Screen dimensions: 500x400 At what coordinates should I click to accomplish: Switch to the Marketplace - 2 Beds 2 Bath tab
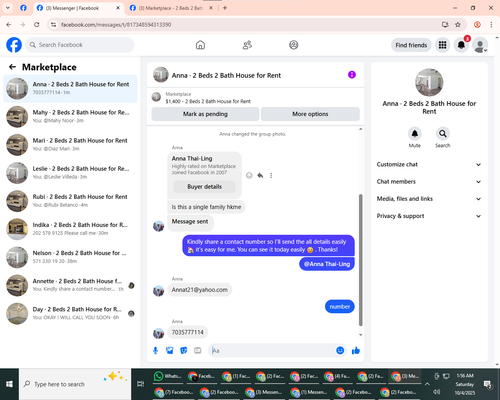tap(171, 8)
